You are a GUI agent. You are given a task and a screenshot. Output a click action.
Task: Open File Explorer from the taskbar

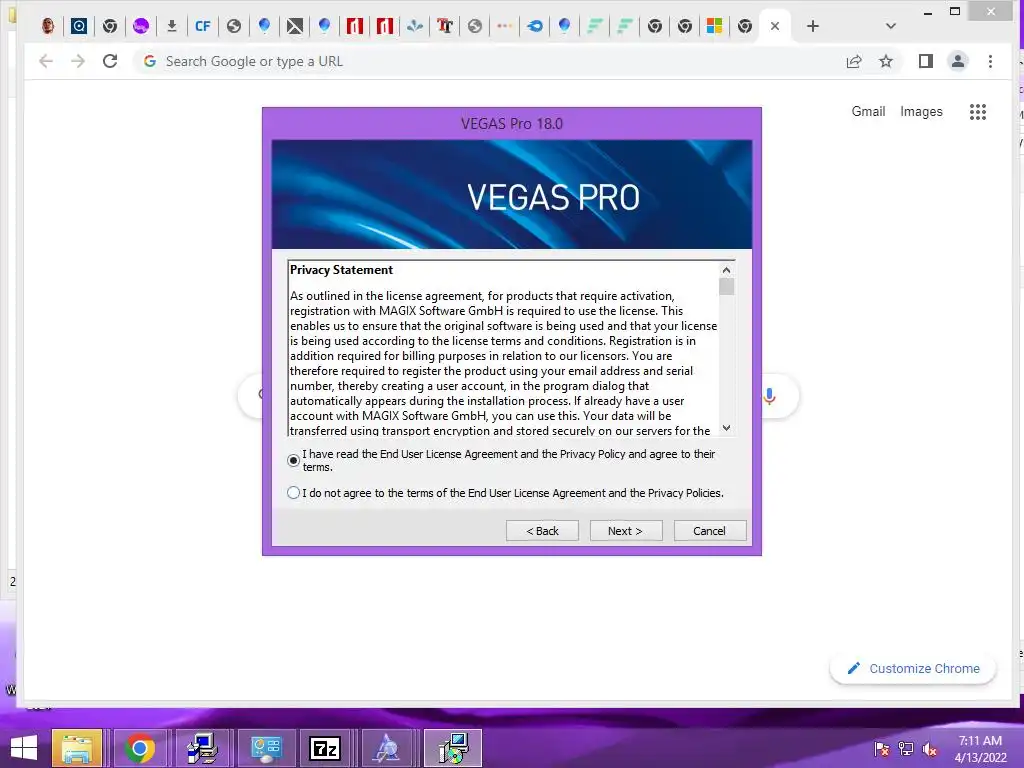77,748
